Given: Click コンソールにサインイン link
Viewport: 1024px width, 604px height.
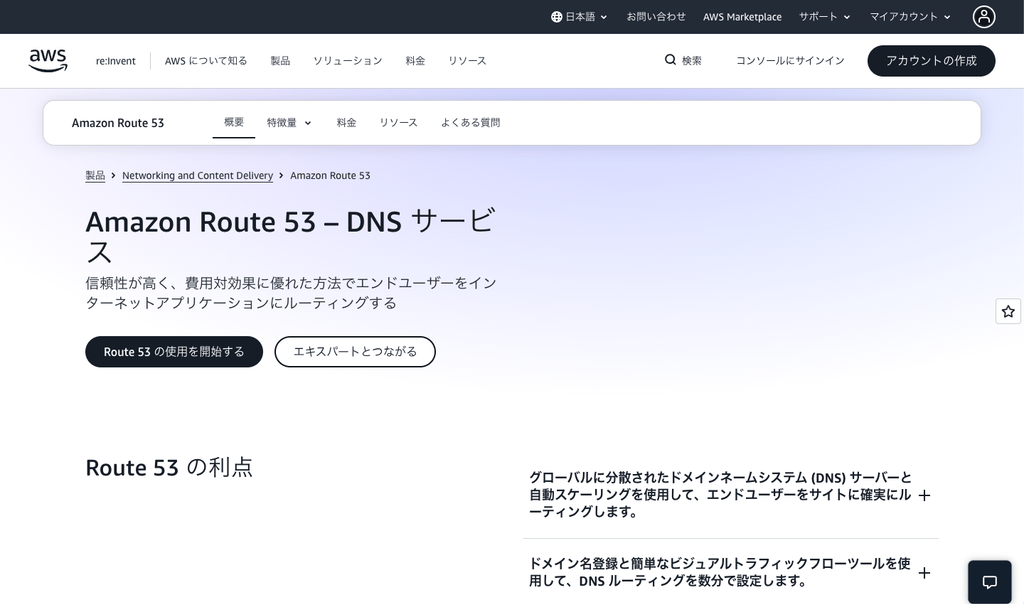Looking at the screenshot, I should tap(790, 61).
